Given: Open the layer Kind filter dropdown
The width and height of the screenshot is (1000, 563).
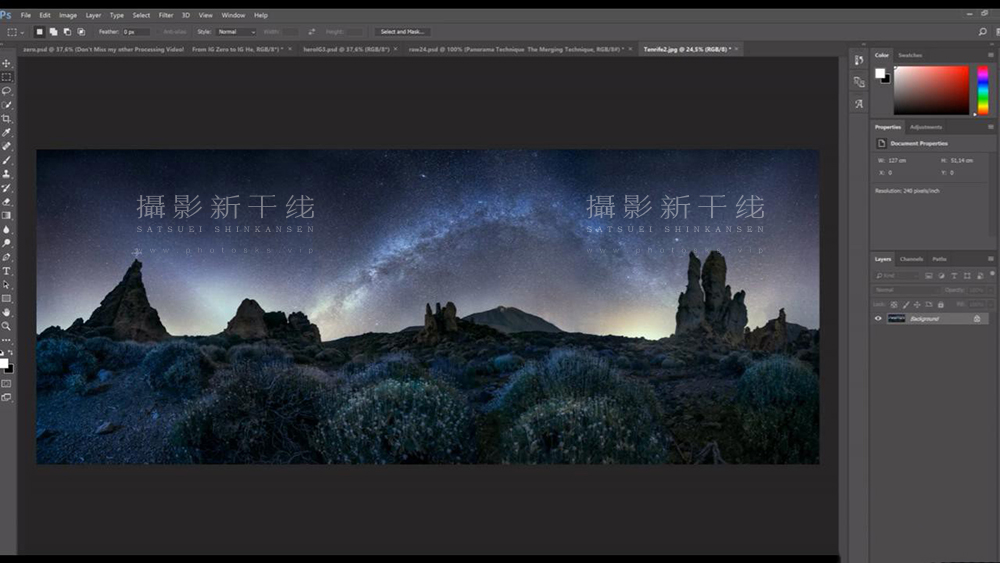Looking at the screenshot, I should (x=897, y=276).
